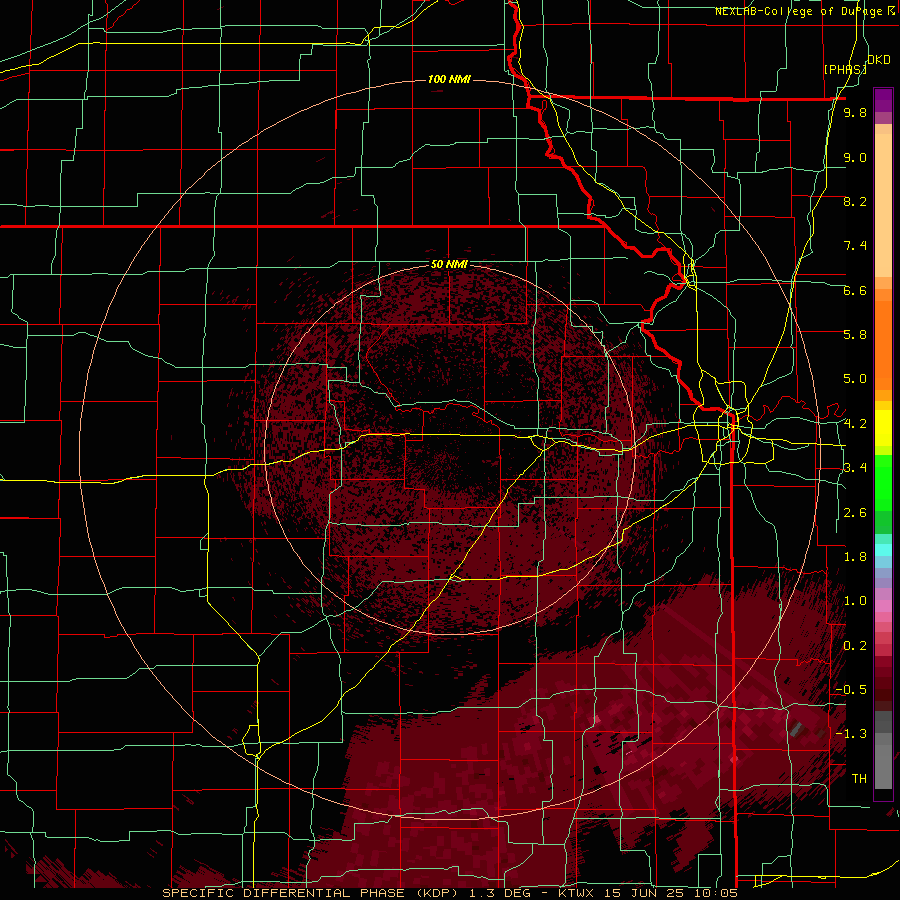Click the 4.2 value on the color scale
Screen dimensions: 900x900
tap(855, 424)
